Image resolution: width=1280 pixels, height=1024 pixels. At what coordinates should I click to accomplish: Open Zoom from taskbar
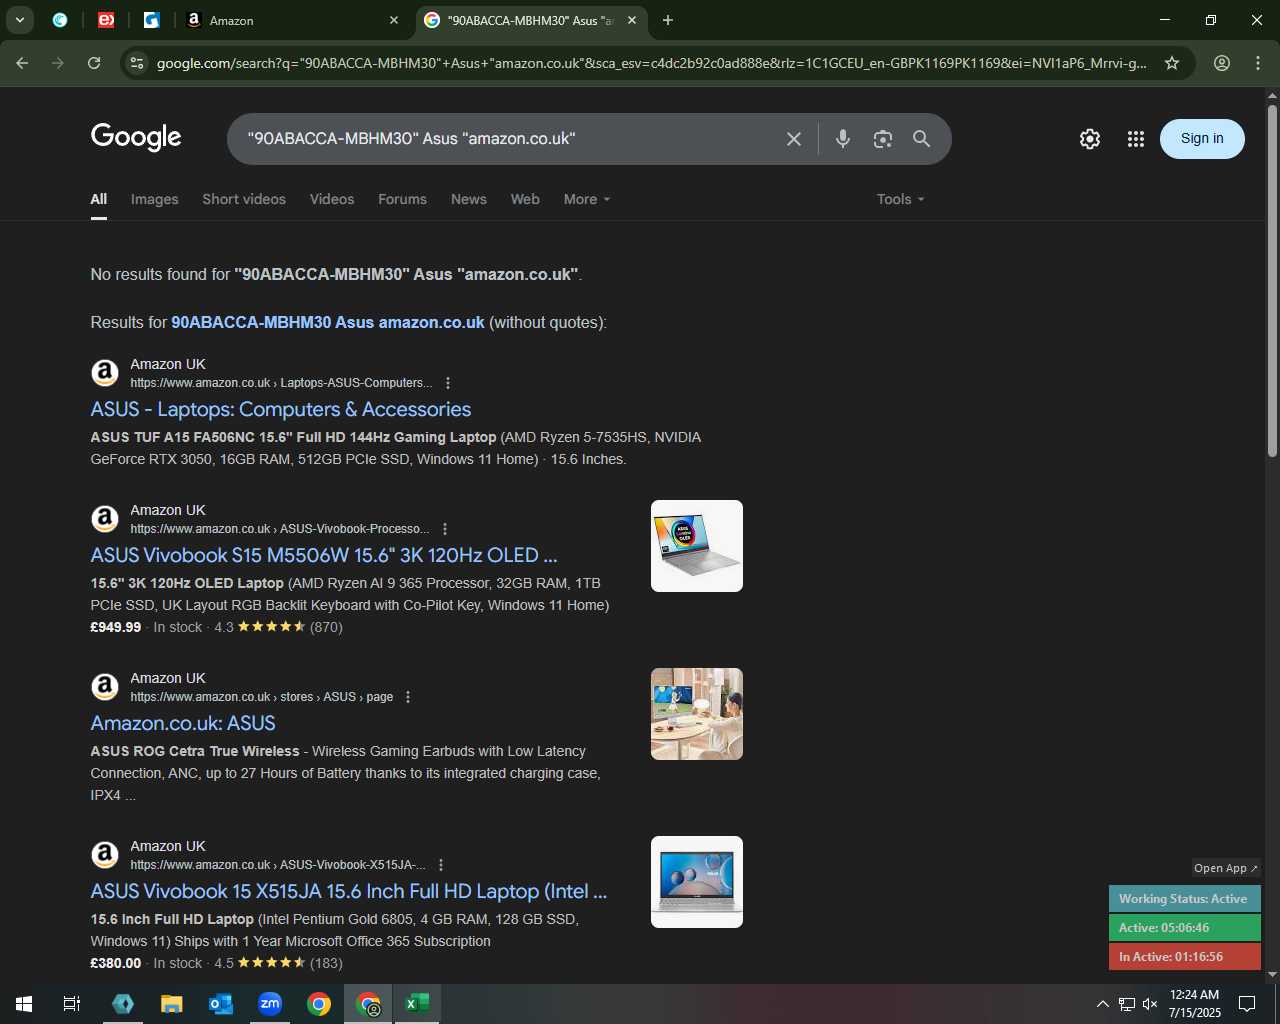tap(270, 1004)
